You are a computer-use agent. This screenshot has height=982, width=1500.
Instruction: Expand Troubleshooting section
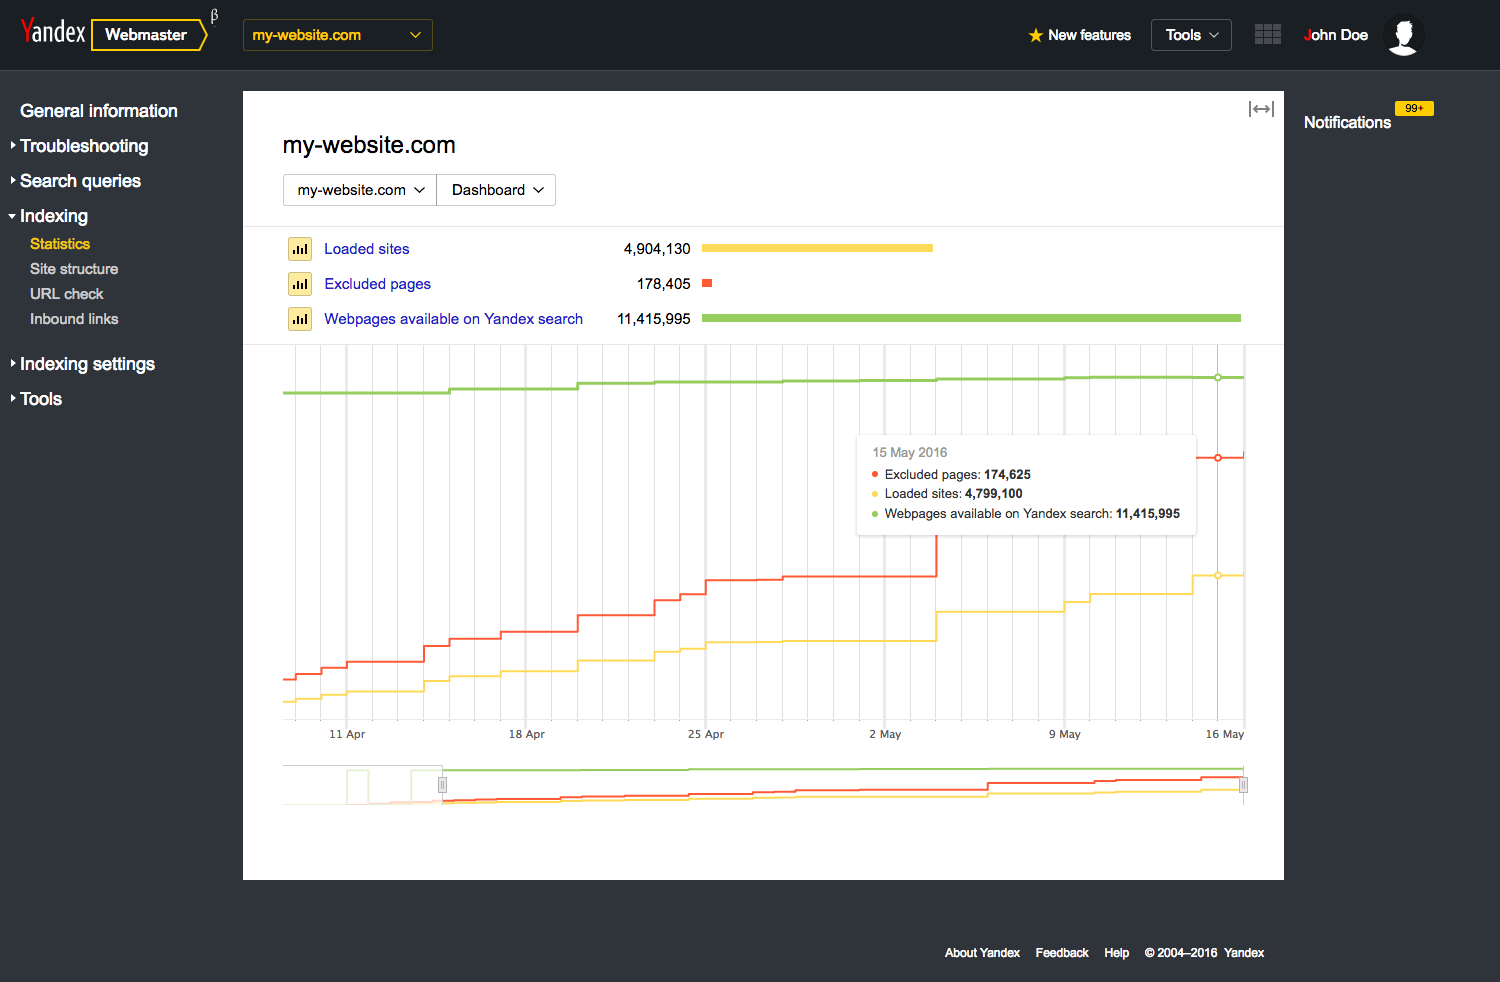pyautogui.click(x=84, y=146)
